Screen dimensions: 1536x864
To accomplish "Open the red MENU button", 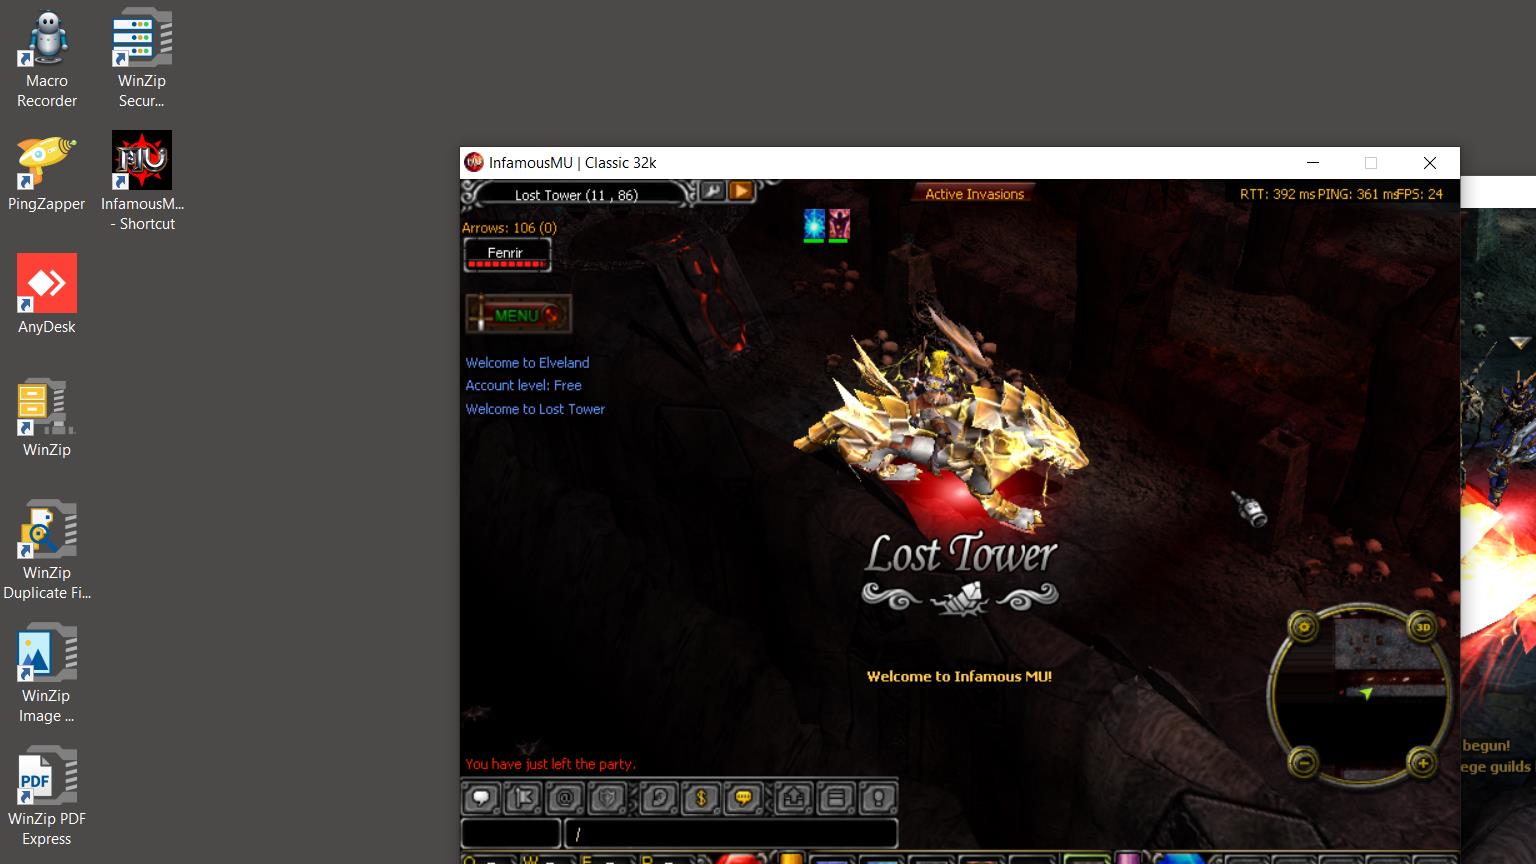I will click(518, 315).
